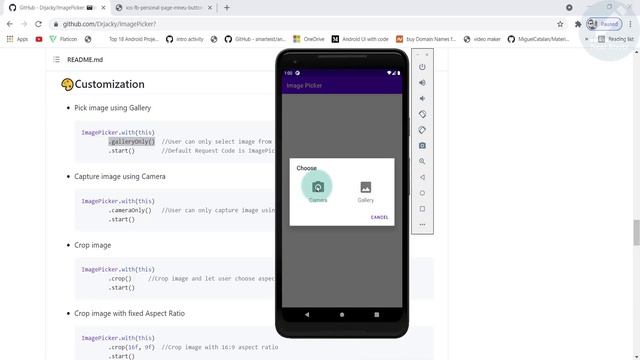Rotate emulator right icon
640x360 pixels.
(x=422, y=130)
